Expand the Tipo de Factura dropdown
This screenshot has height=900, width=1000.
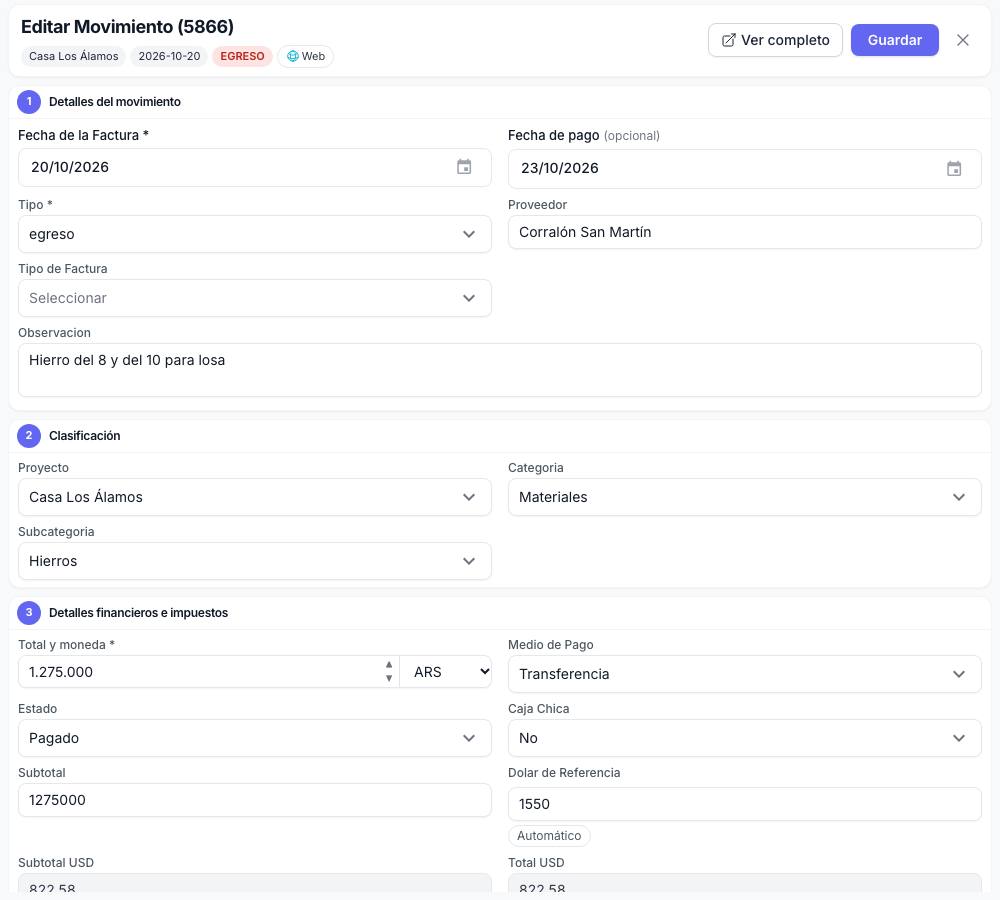(x=254, y=298)
